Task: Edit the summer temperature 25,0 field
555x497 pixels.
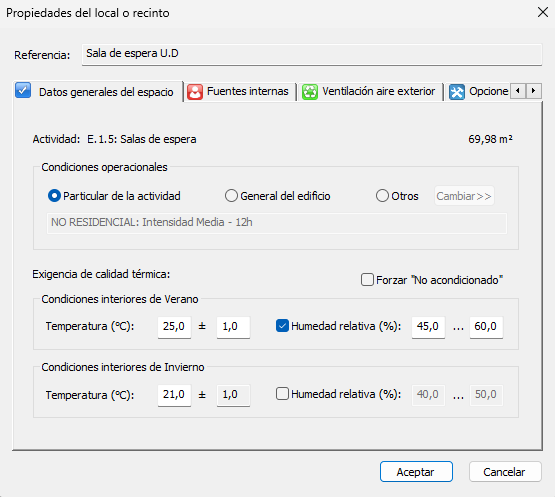Action: tap(174, 327)
